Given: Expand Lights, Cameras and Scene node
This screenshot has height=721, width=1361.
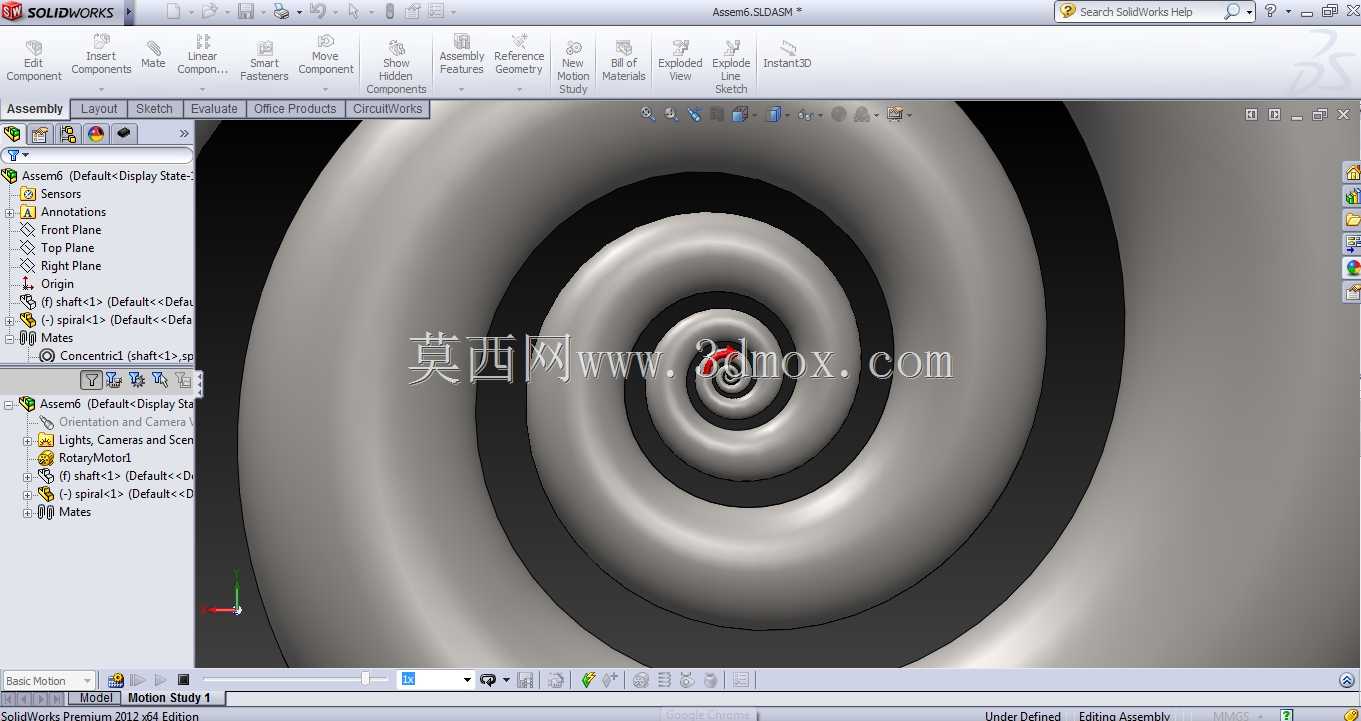Looking at the screenshot, I should (27, 440).
